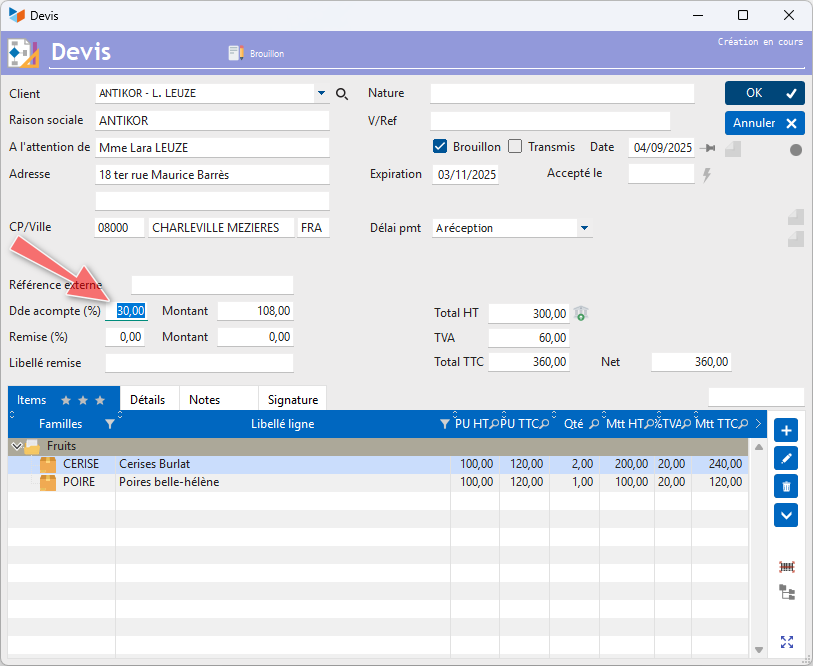Edit selected line with the pencil icon
The width and height of the screenshot is (813, 666).
786,459
